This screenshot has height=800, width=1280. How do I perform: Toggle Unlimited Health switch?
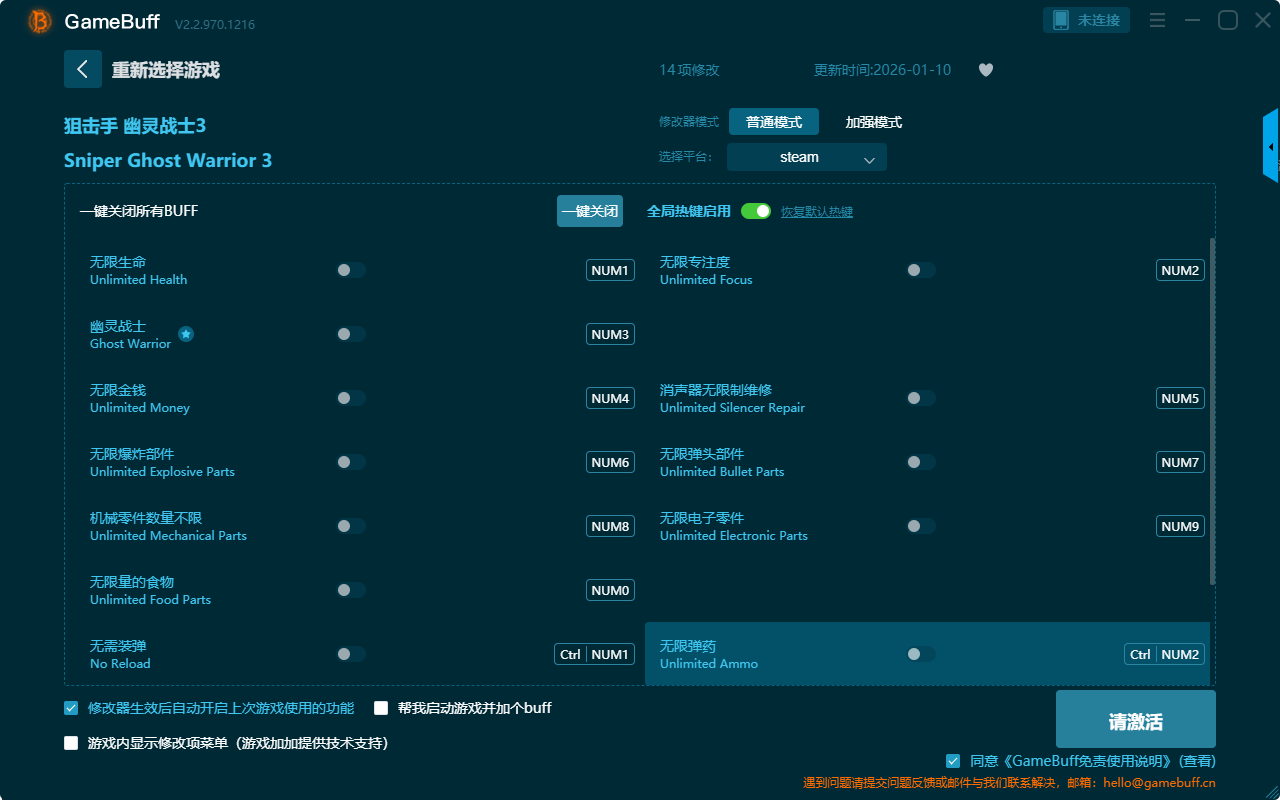point(351,270)
